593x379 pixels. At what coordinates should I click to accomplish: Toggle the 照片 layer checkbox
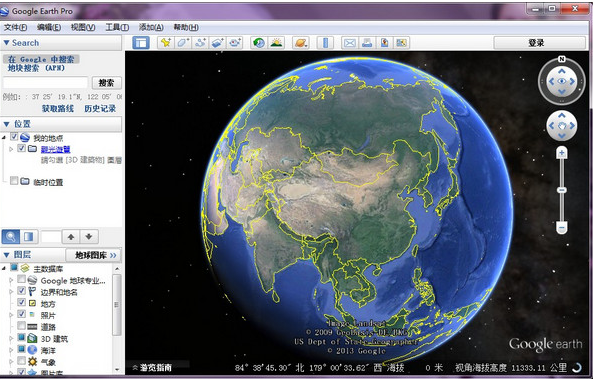click(22, 314)
